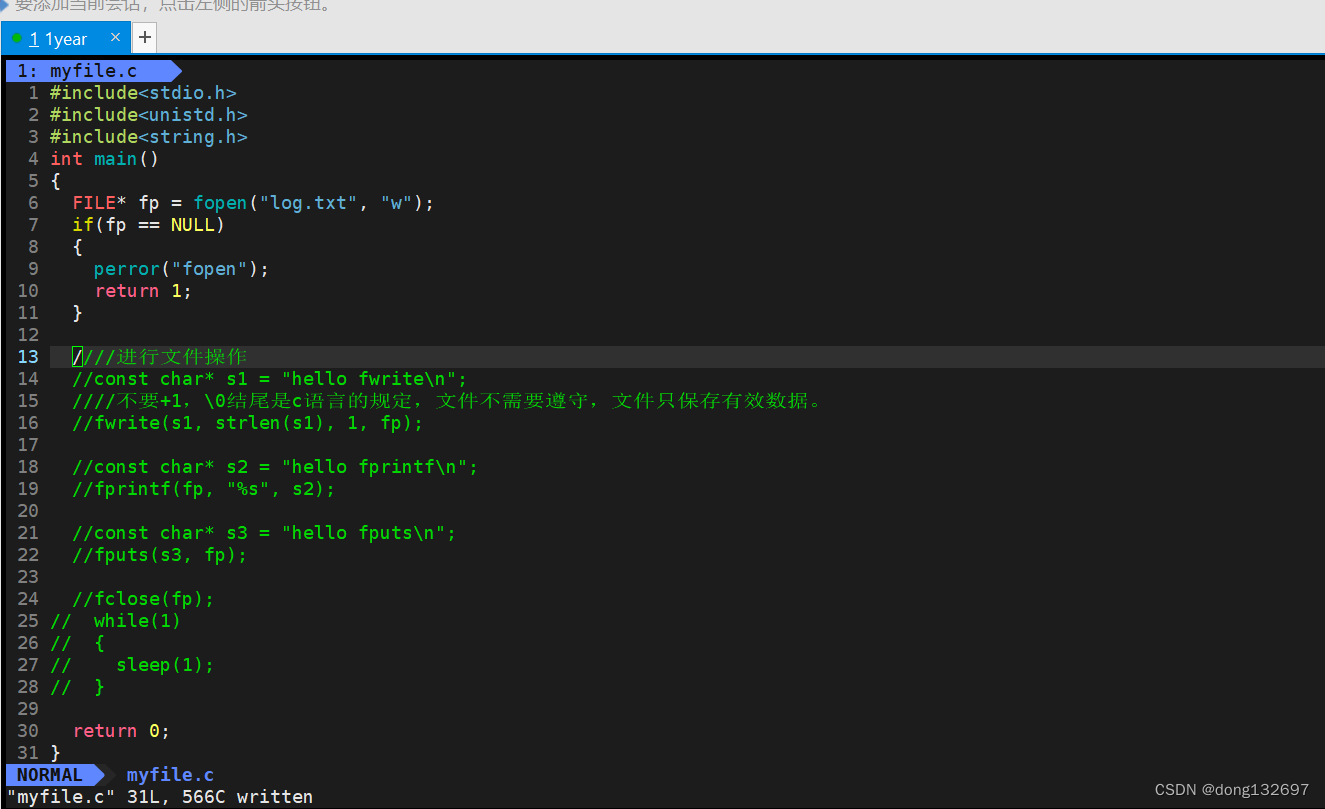Click the commented while(1) line
The height and width of the screenshot is (809, 1325).
115,621
